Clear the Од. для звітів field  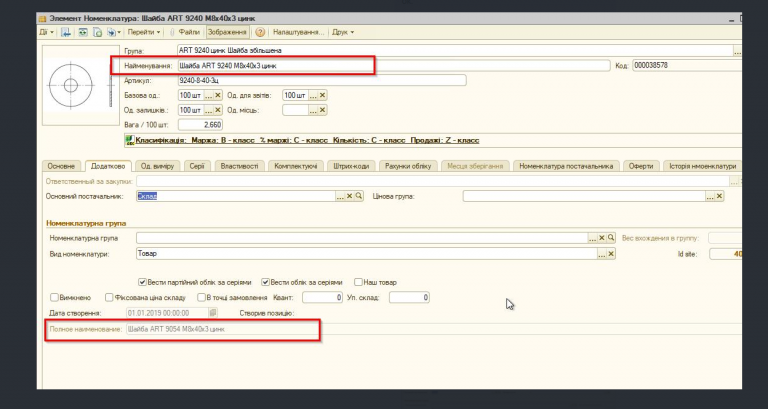coord(322,95)
